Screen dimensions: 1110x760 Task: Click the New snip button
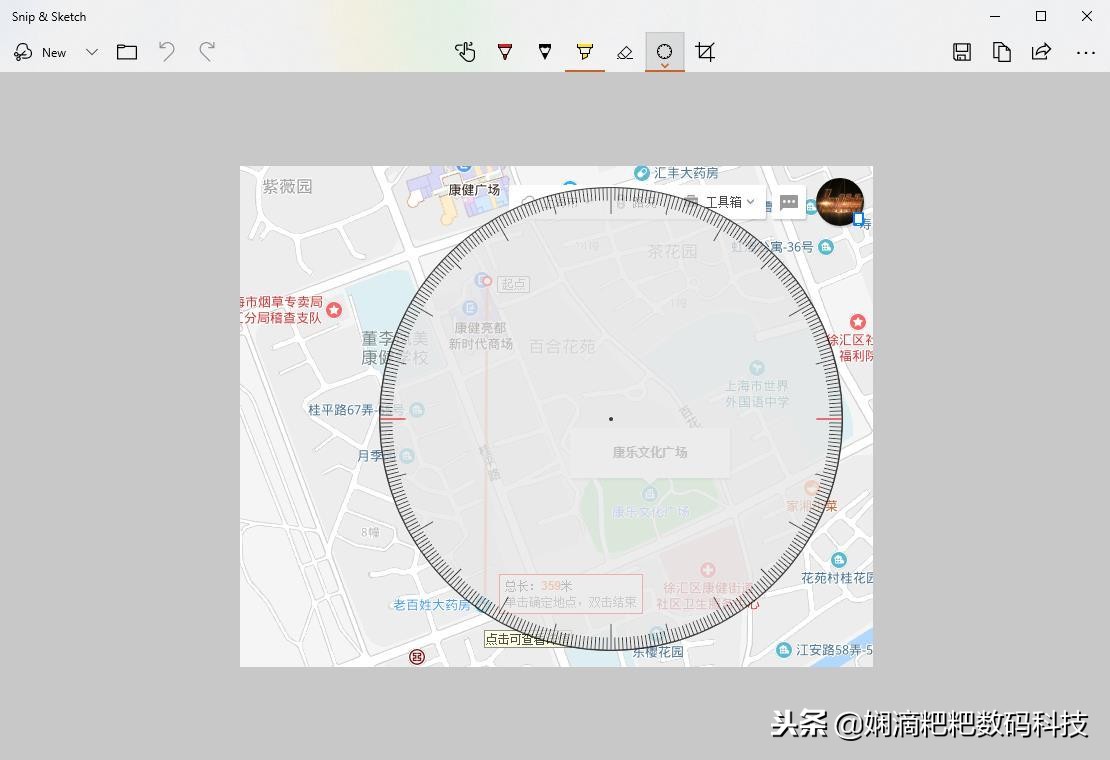[40, 52]
